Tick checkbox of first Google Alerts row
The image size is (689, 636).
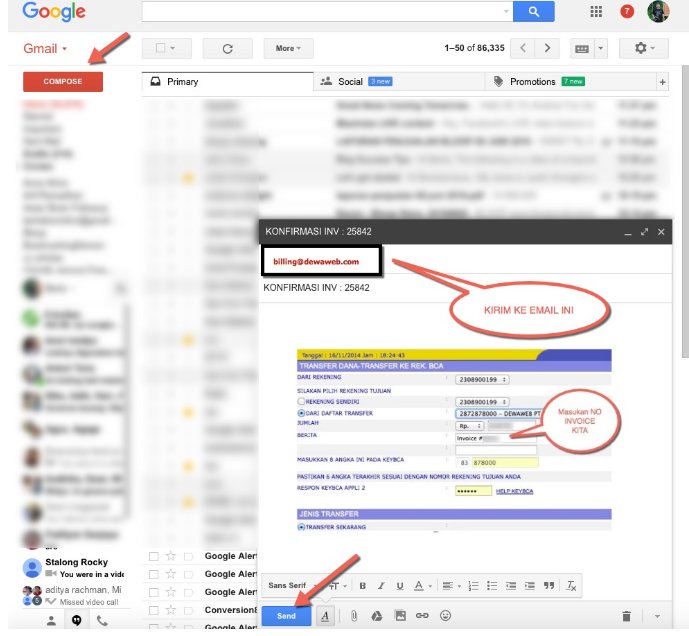pos(153,556)
